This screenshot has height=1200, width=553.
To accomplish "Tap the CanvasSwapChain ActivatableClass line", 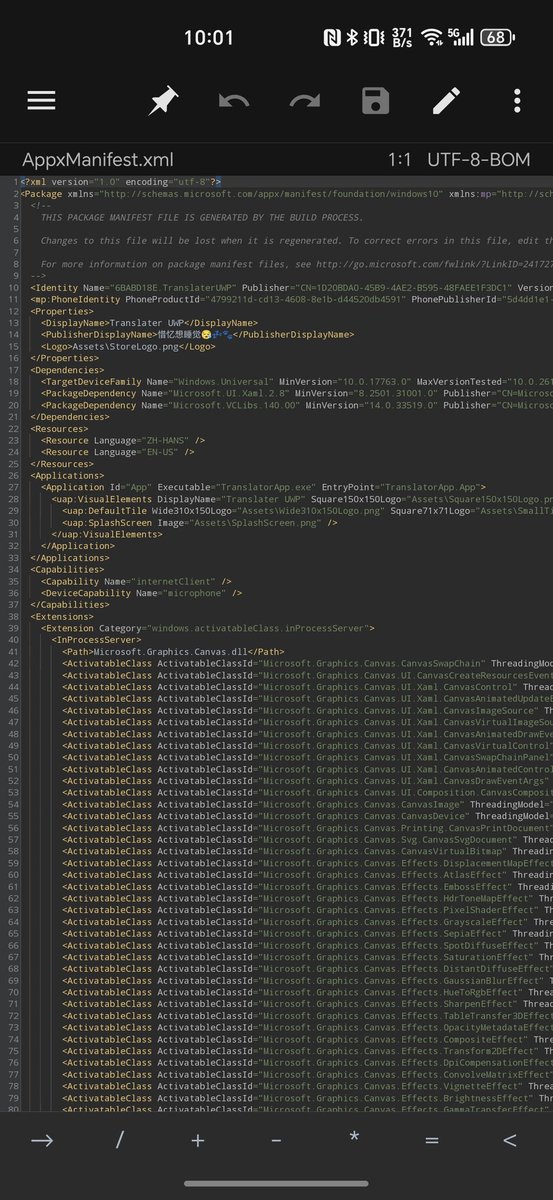I will [306, 663].
